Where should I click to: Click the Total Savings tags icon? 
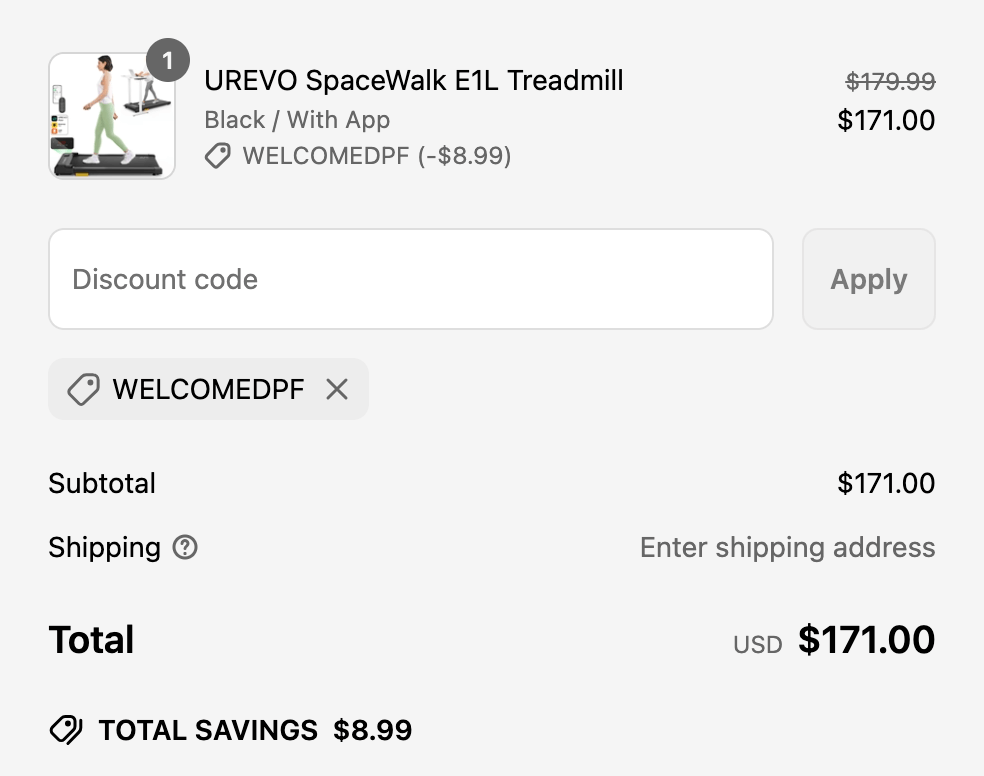pyautogui.click(x=66, y=730)
